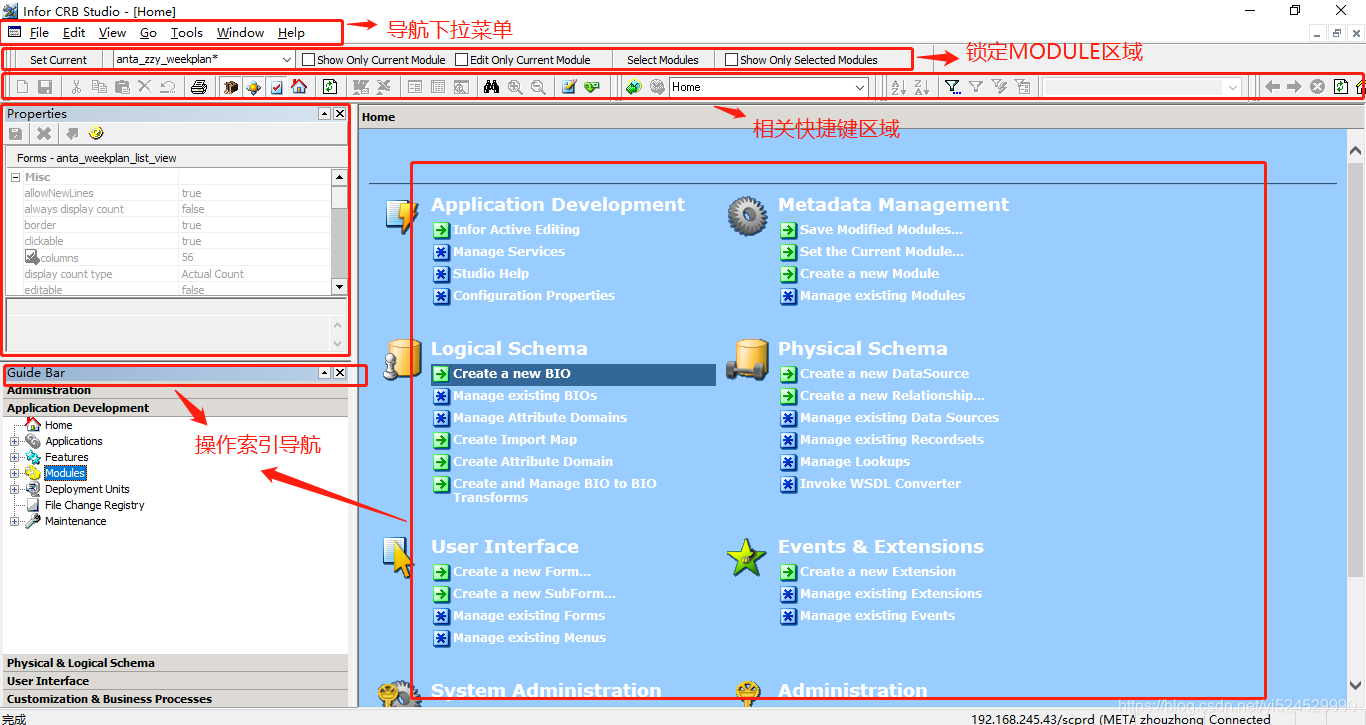
Task: Toggle Edit Only Current Module checkbox
Action: coord(461,59)
